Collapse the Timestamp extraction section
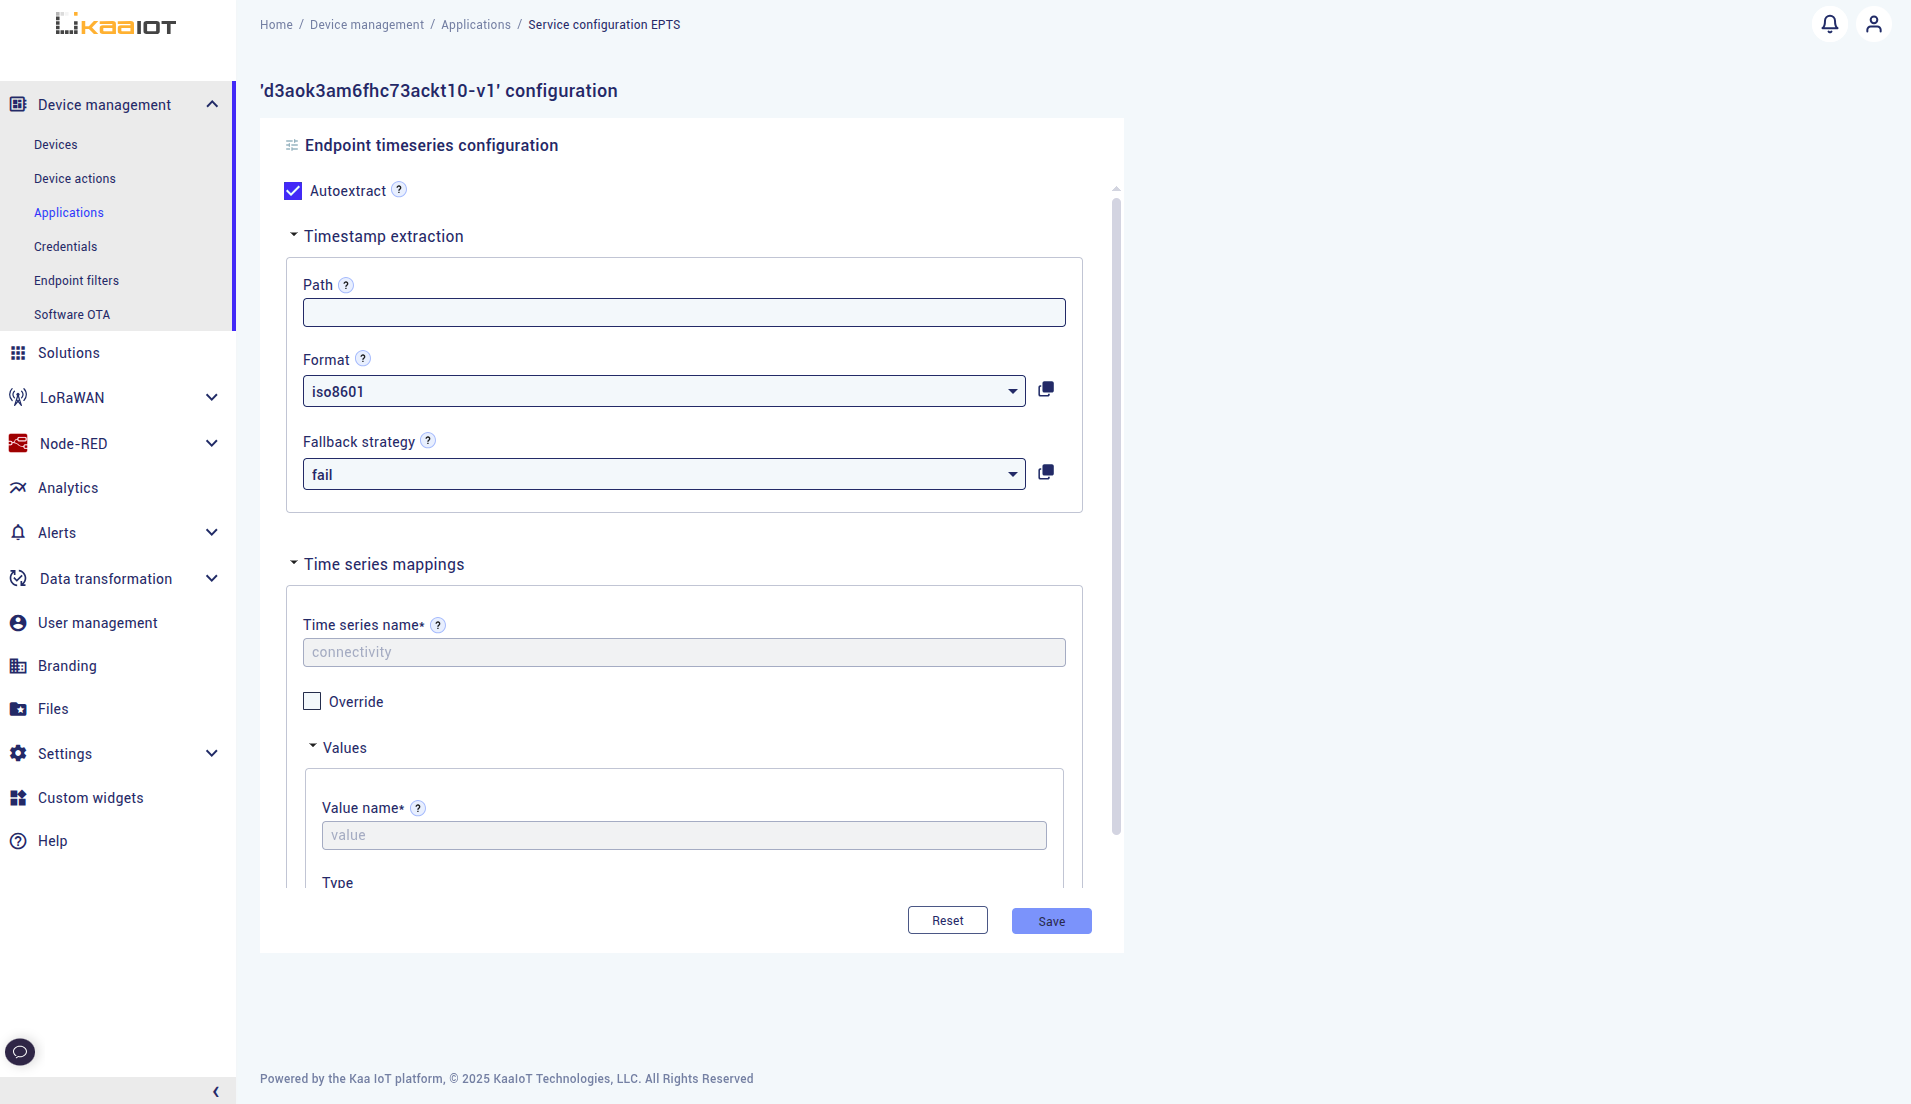1911x1104 pixels. 293,234
